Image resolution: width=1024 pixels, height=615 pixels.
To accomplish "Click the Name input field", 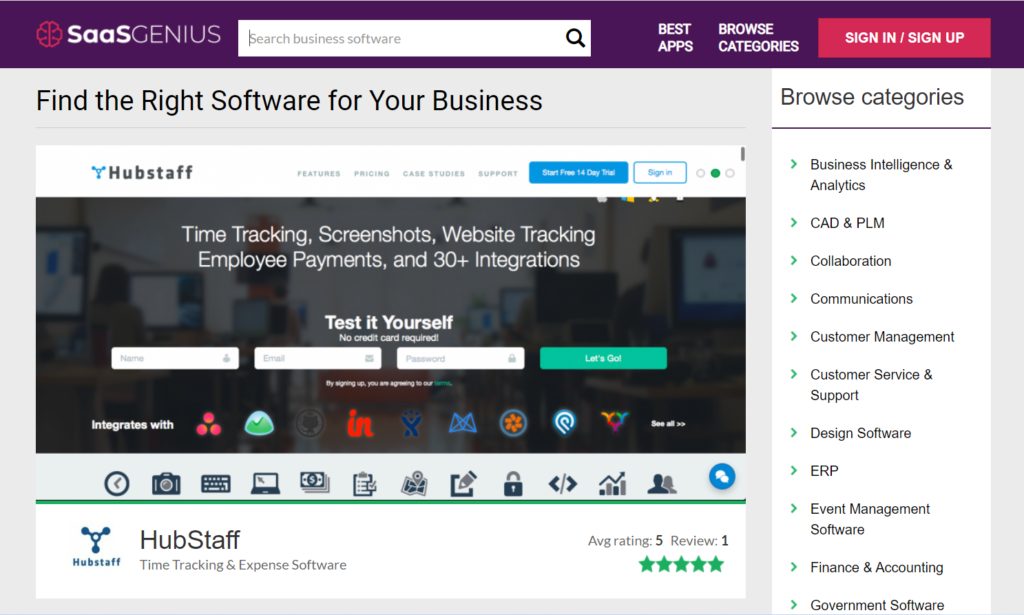I will coord(175,358).
